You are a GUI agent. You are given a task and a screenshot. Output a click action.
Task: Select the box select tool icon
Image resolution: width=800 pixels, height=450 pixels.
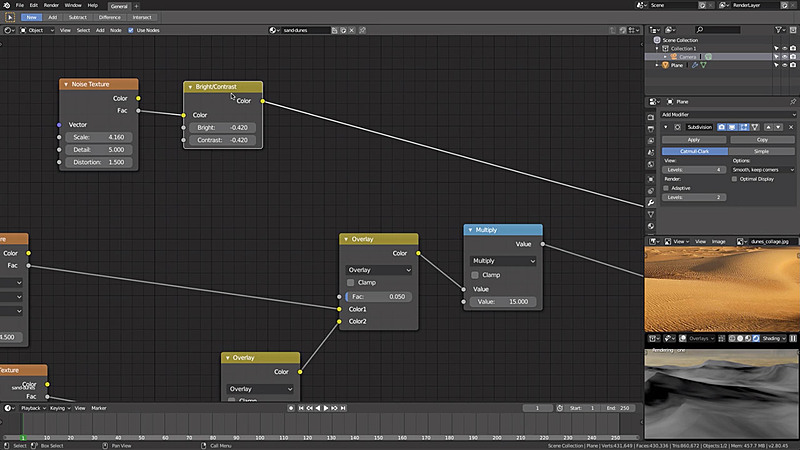pos(10,17)
